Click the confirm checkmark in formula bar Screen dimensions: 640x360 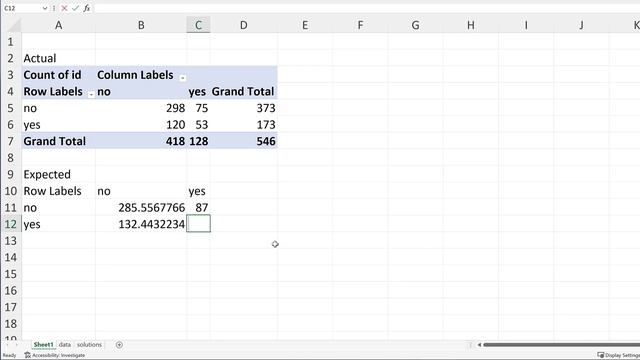[x=75, y=8]
